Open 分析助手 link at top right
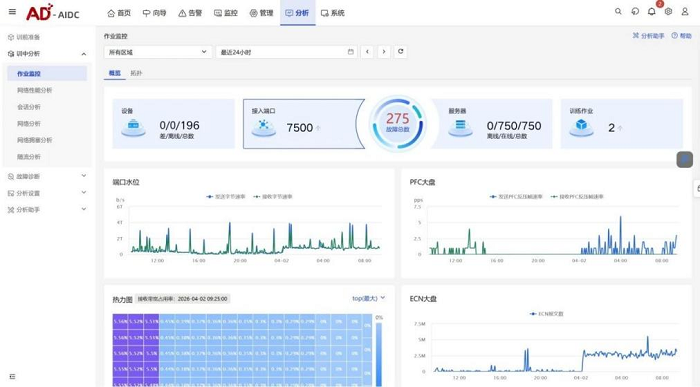This screenshot has height=387, width=700. coord(648,36)
